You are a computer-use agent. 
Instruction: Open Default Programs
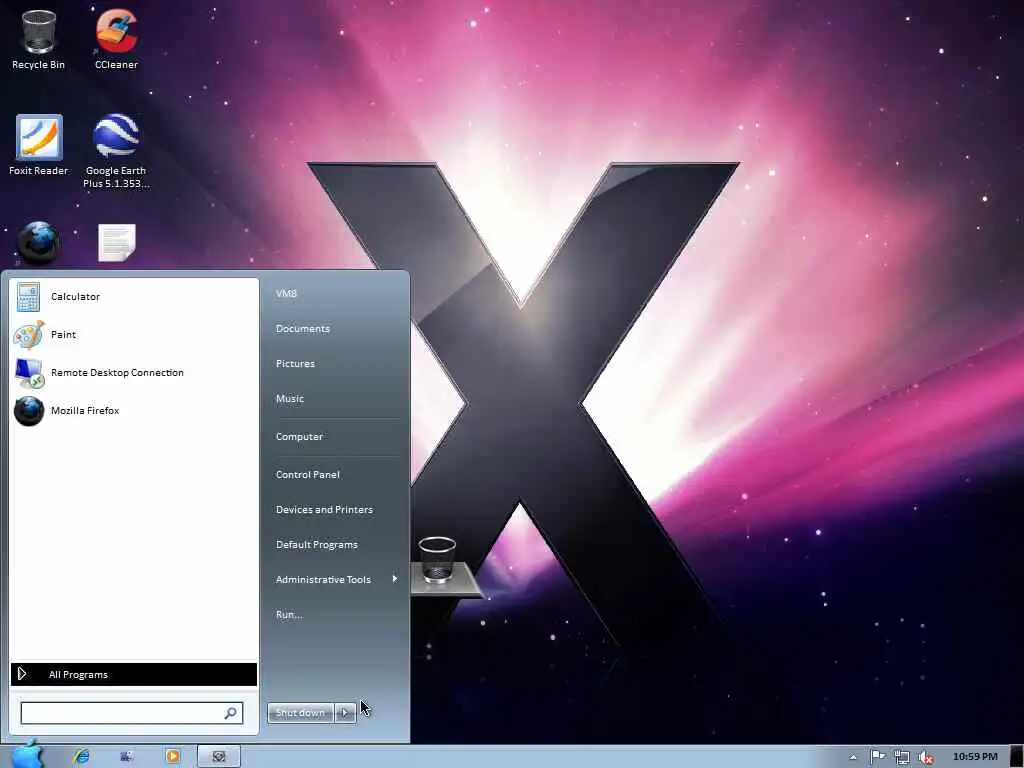pos(317,545)
